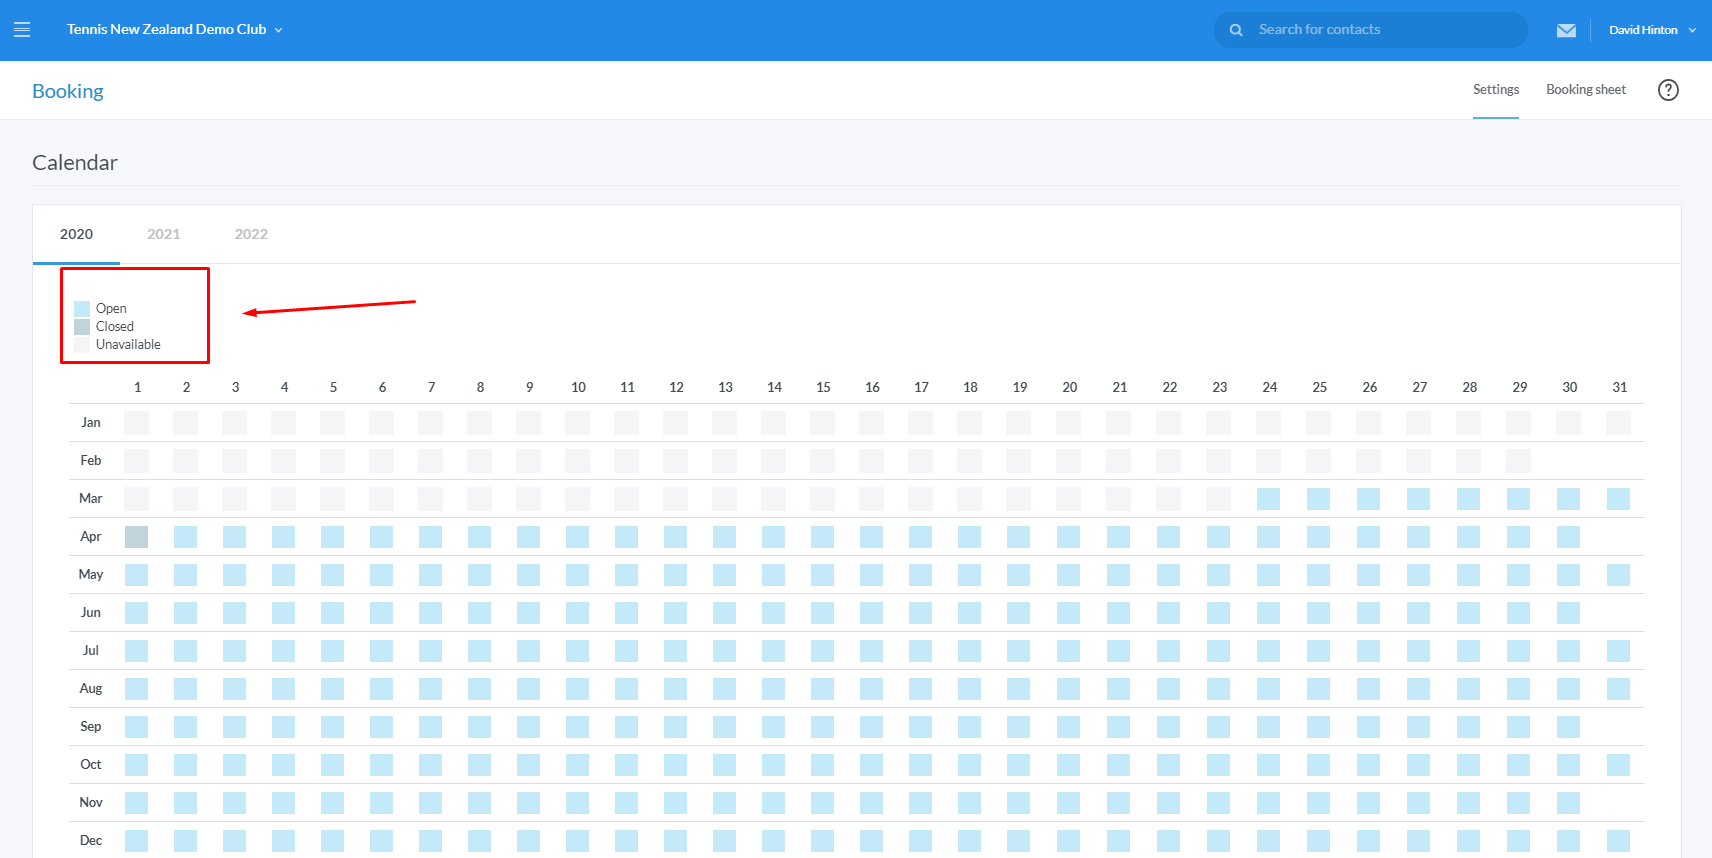Select the December 1 day cell
Screen dimensions: 1712x858
tap(137, 841)
